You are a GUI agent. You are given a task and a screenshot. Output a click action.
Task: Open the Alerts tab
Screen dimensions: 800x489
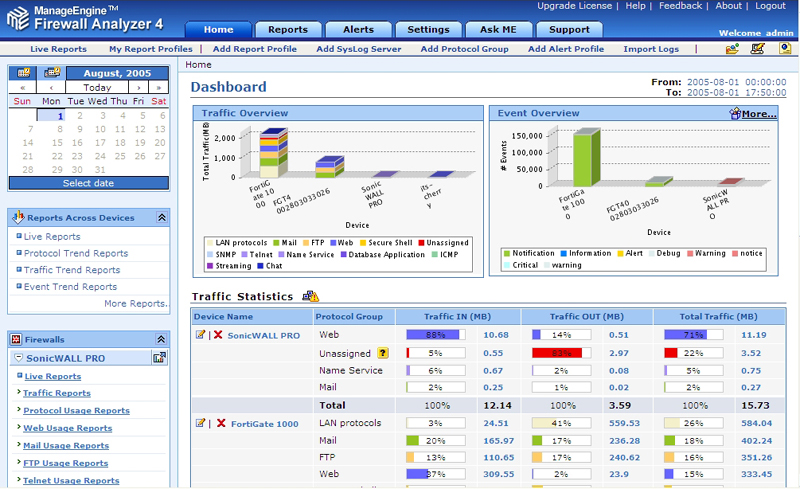(x=358, y=30)
